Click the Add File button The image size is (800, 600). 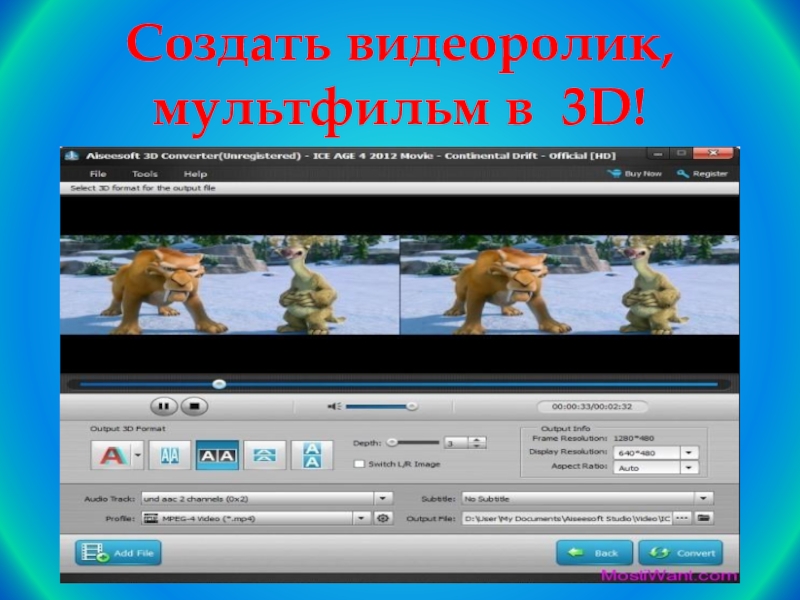[x=118, y=553]
